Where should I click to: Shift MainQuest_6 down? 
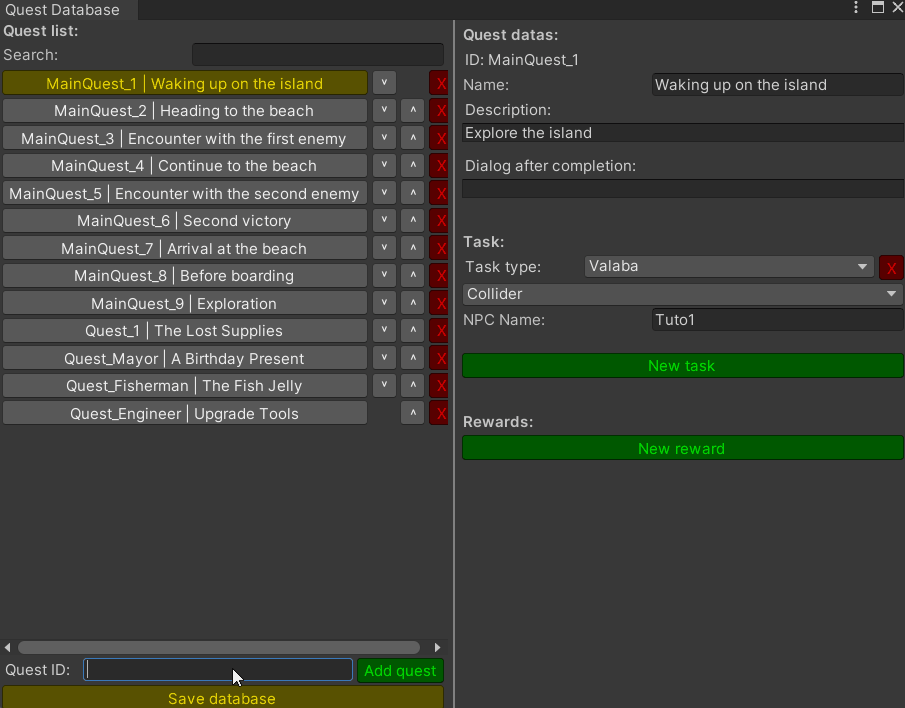coord(384,220)
